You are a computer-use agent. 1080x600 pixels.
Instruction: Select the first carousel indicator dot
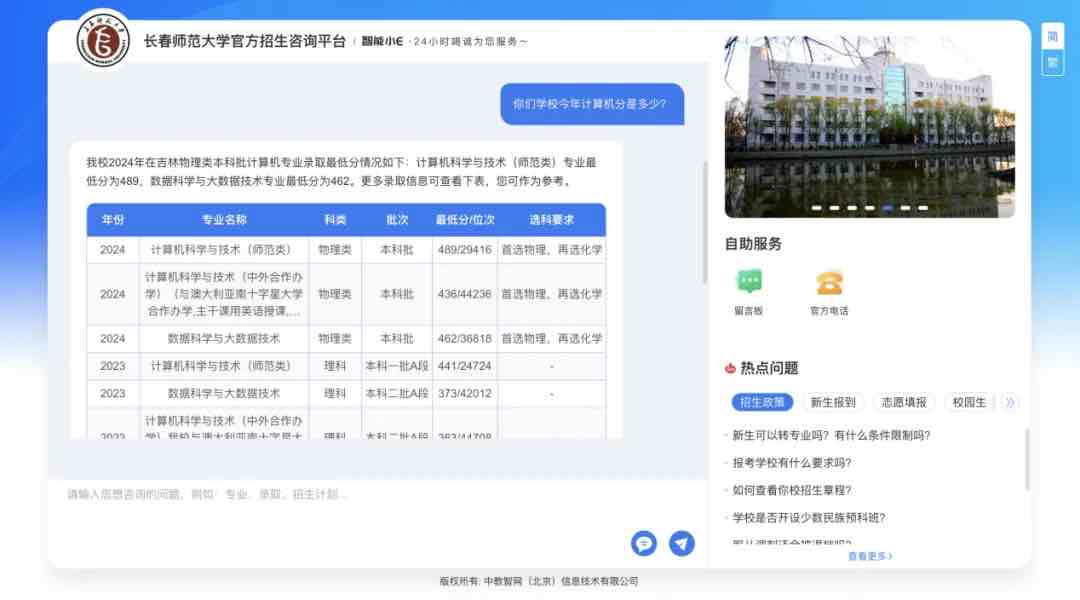point(816,207)
